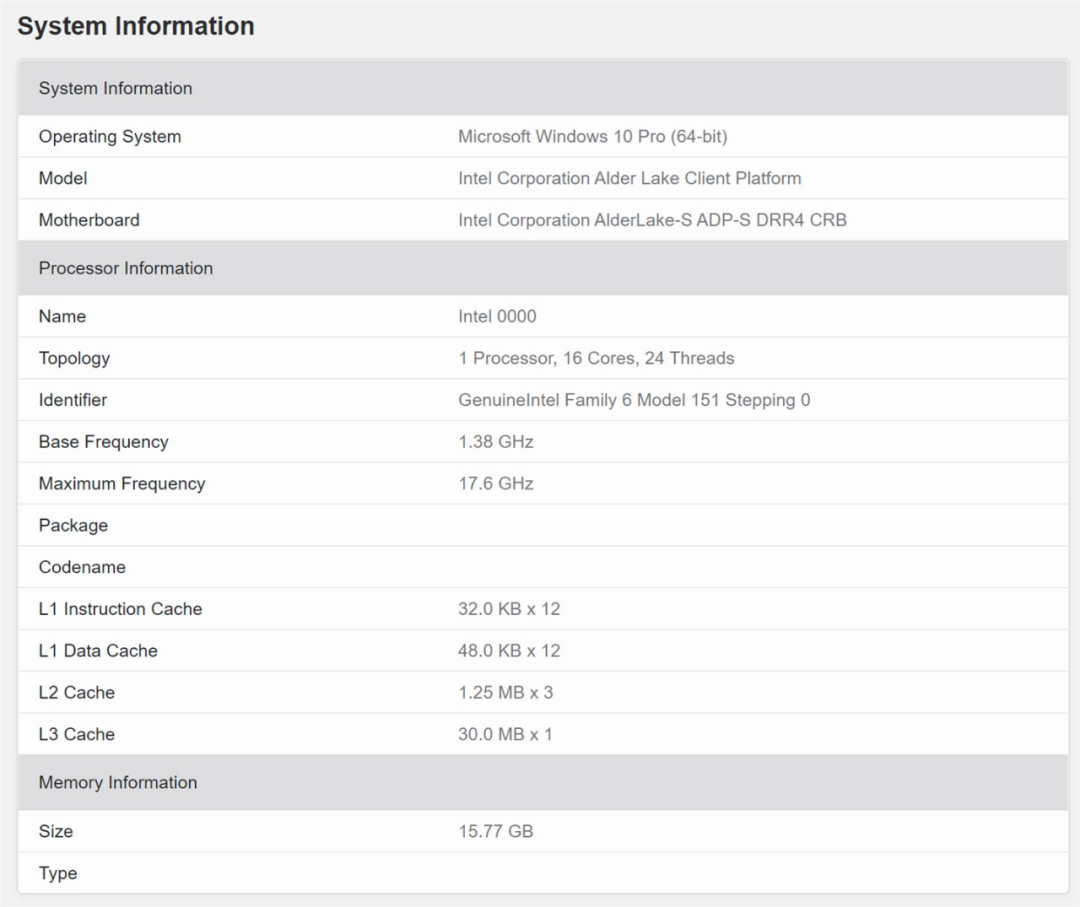Click the 32.0 KB x 12 cache value

tap(509, 609)
